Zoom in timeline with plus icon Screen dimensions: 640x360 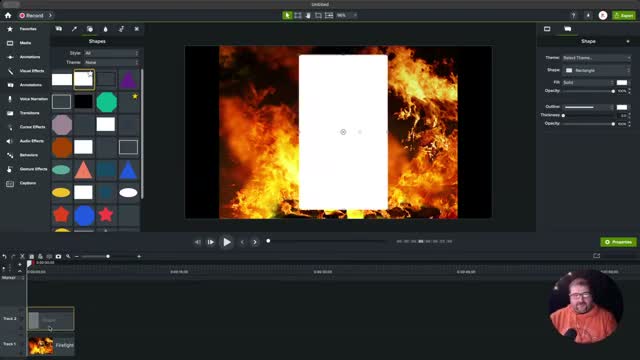139,256
